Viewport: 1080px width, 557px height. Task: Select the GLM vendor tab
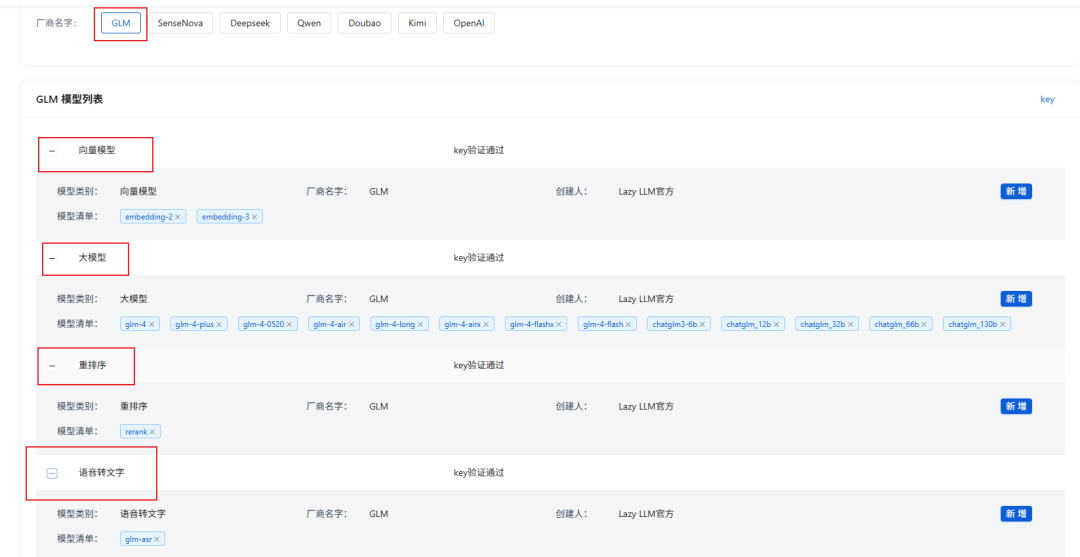[121, 23]
